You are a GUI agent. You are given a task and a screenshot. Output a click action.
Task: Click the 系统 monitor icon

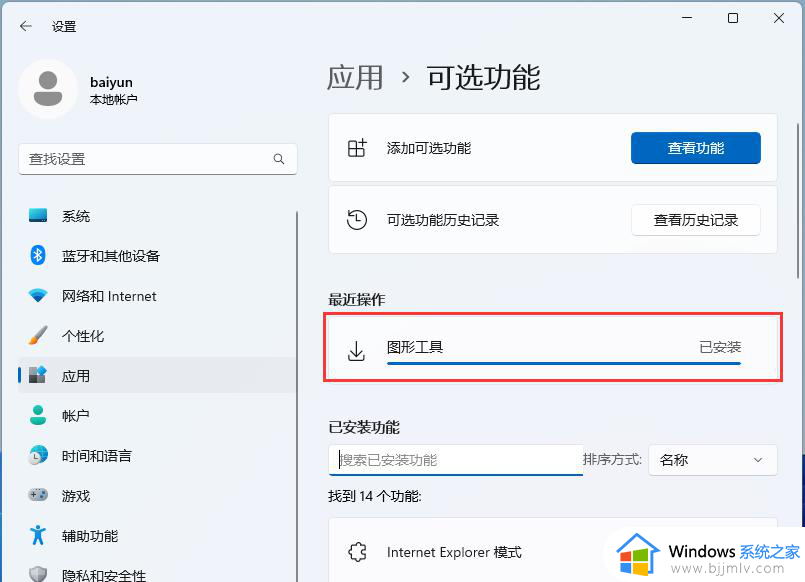[38, 216]
